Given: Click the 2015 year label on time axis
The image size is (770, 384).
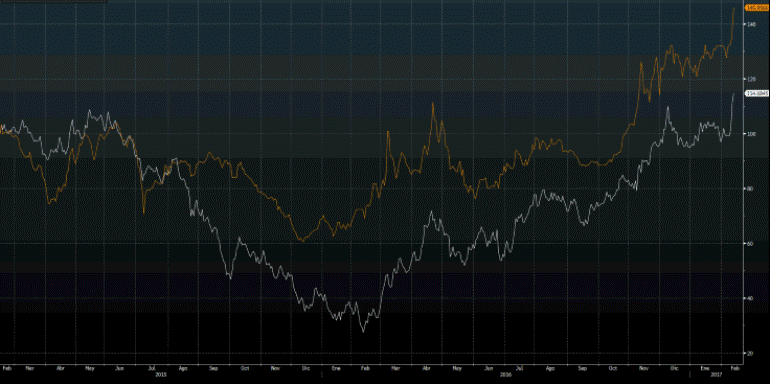Looking at the screenshot, I should click(x=159, y=374).
